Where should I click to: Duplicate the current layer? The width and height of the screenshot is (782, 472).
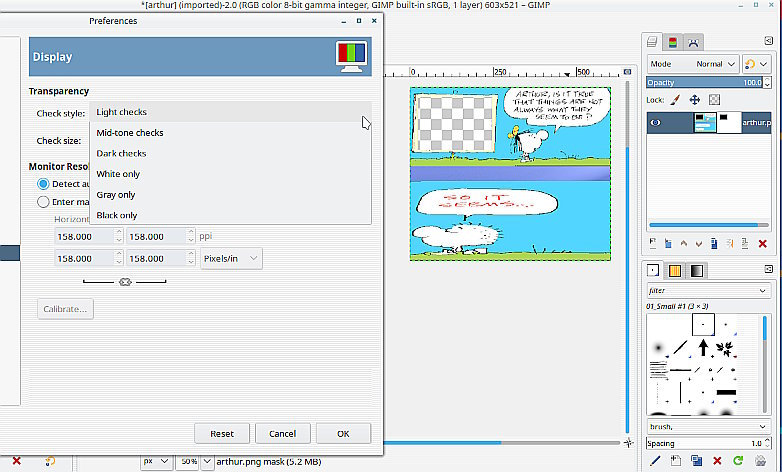714,243
